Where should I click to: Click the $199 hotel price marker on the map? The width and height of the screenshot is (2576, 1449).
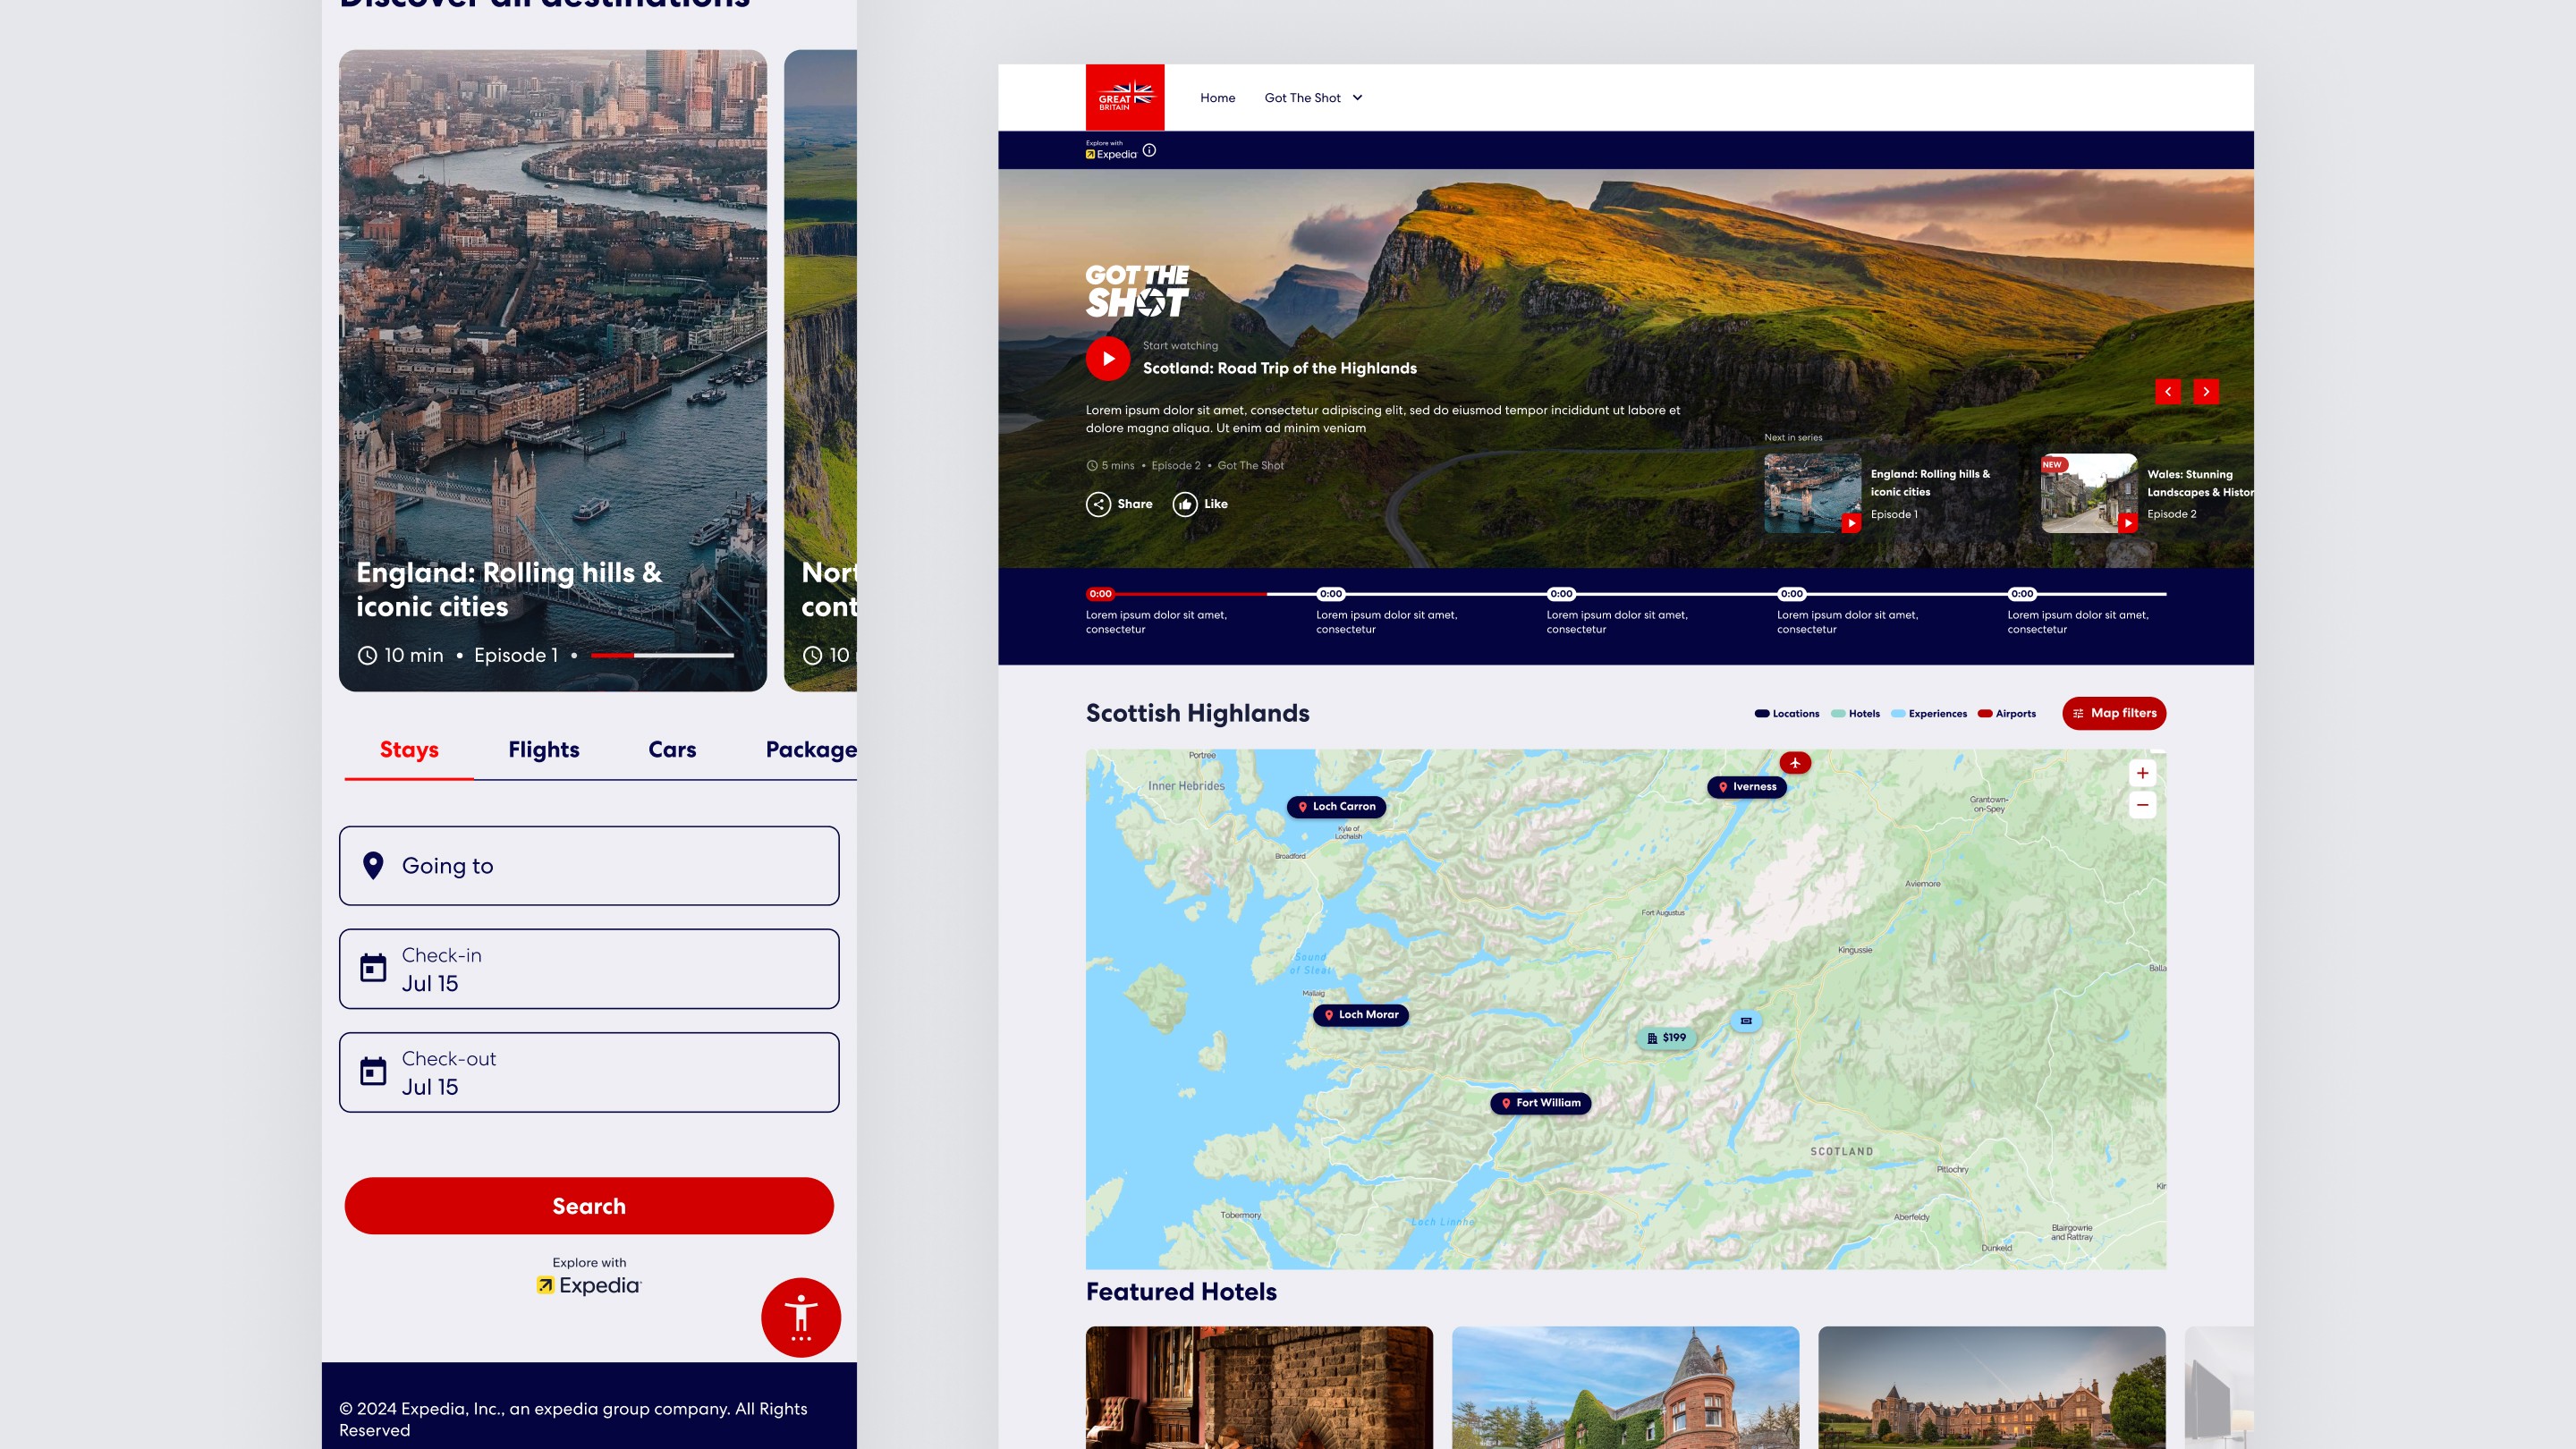point(1666,1038)
